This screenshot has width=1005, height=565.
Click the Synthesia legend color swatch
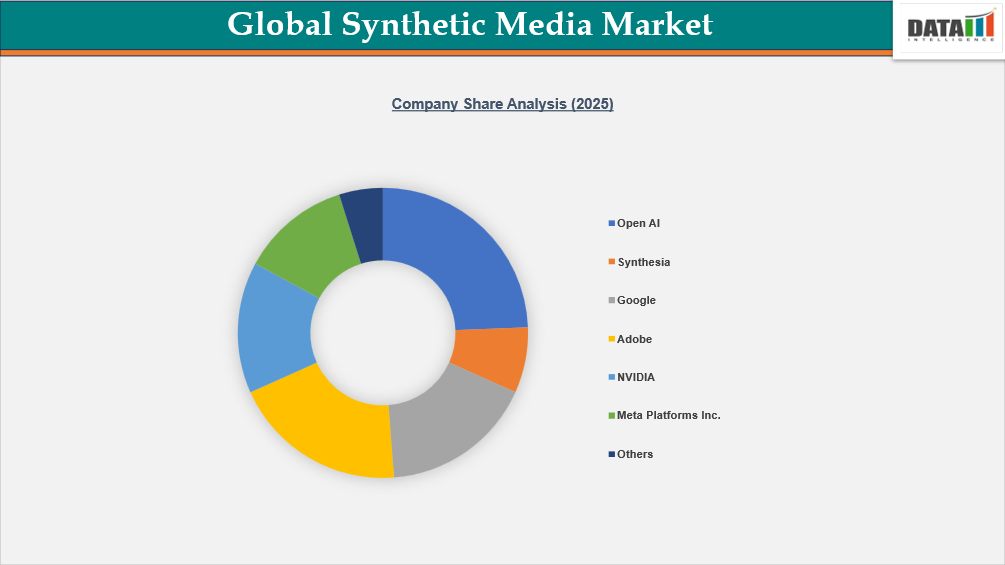[611, 262]
